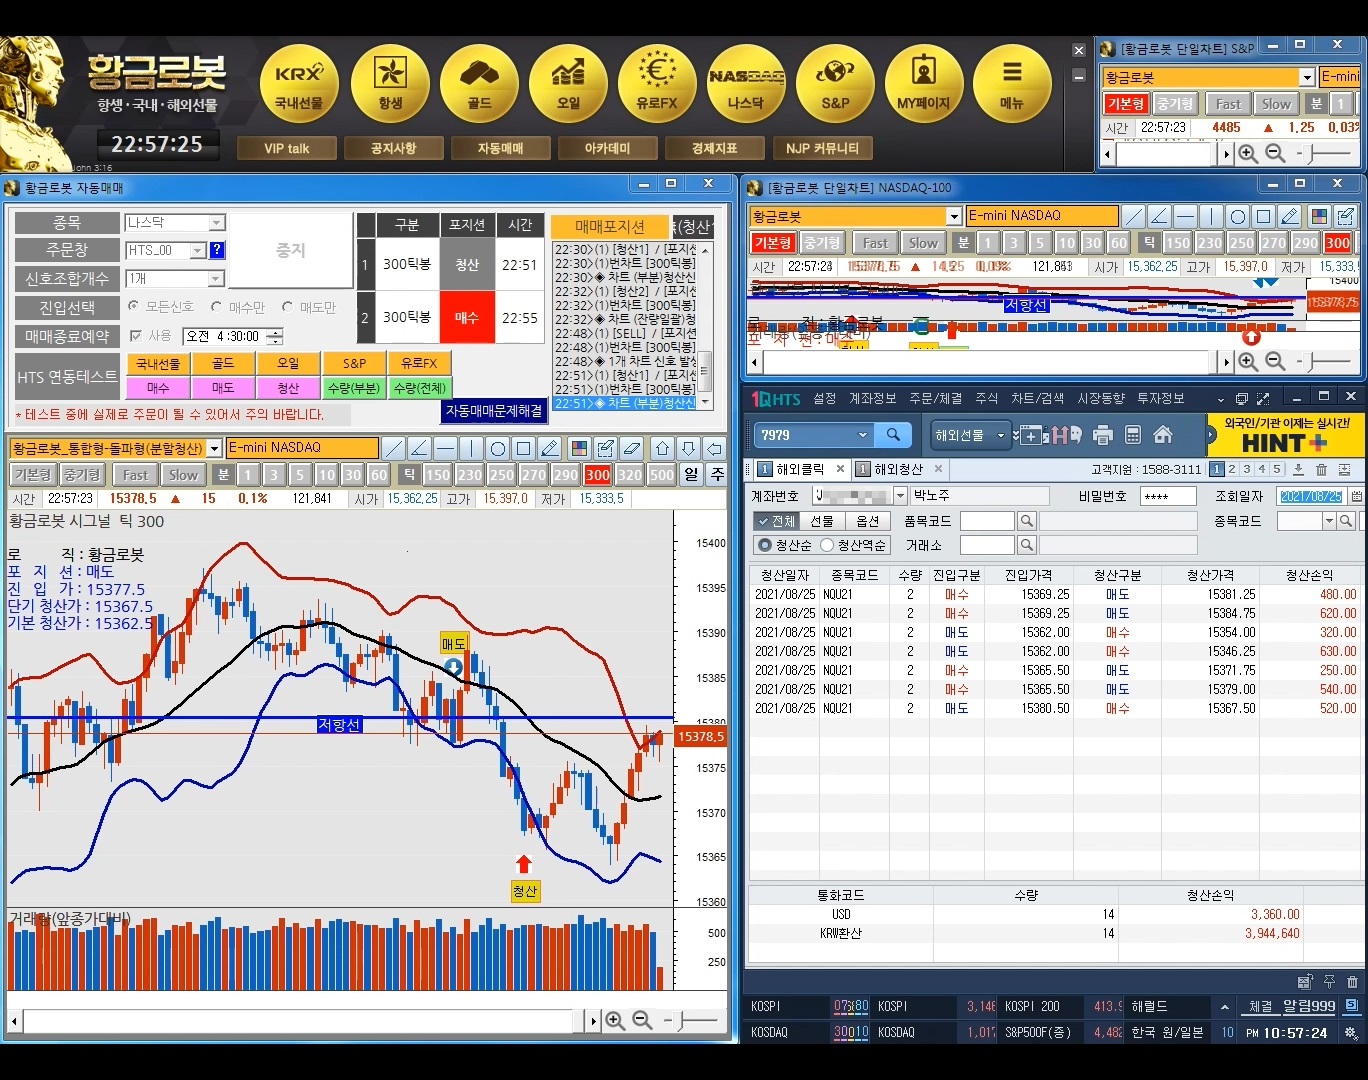Switch to 해외클릭 tab
Viewport: 1368px width, 1080px height.
pyautogui.click(x=800, y=469)
